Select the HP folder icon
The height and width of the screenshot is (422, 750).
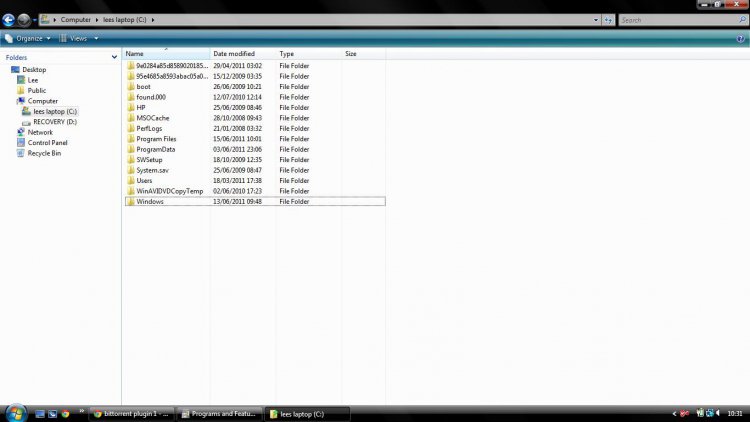(x=131, y=108)
